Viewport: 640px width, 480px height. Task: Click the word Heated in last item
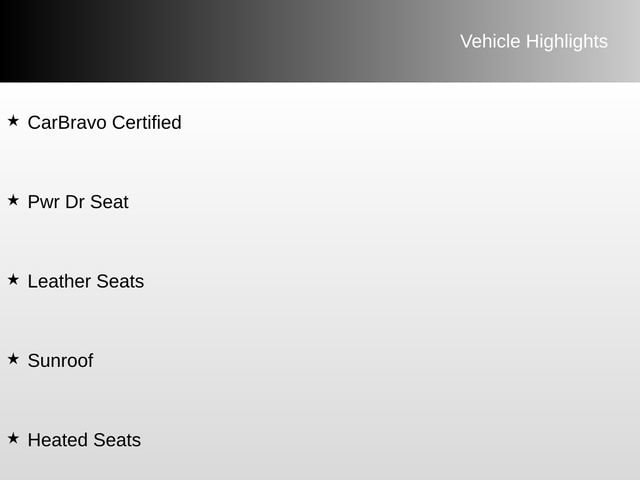pos(58,440)
